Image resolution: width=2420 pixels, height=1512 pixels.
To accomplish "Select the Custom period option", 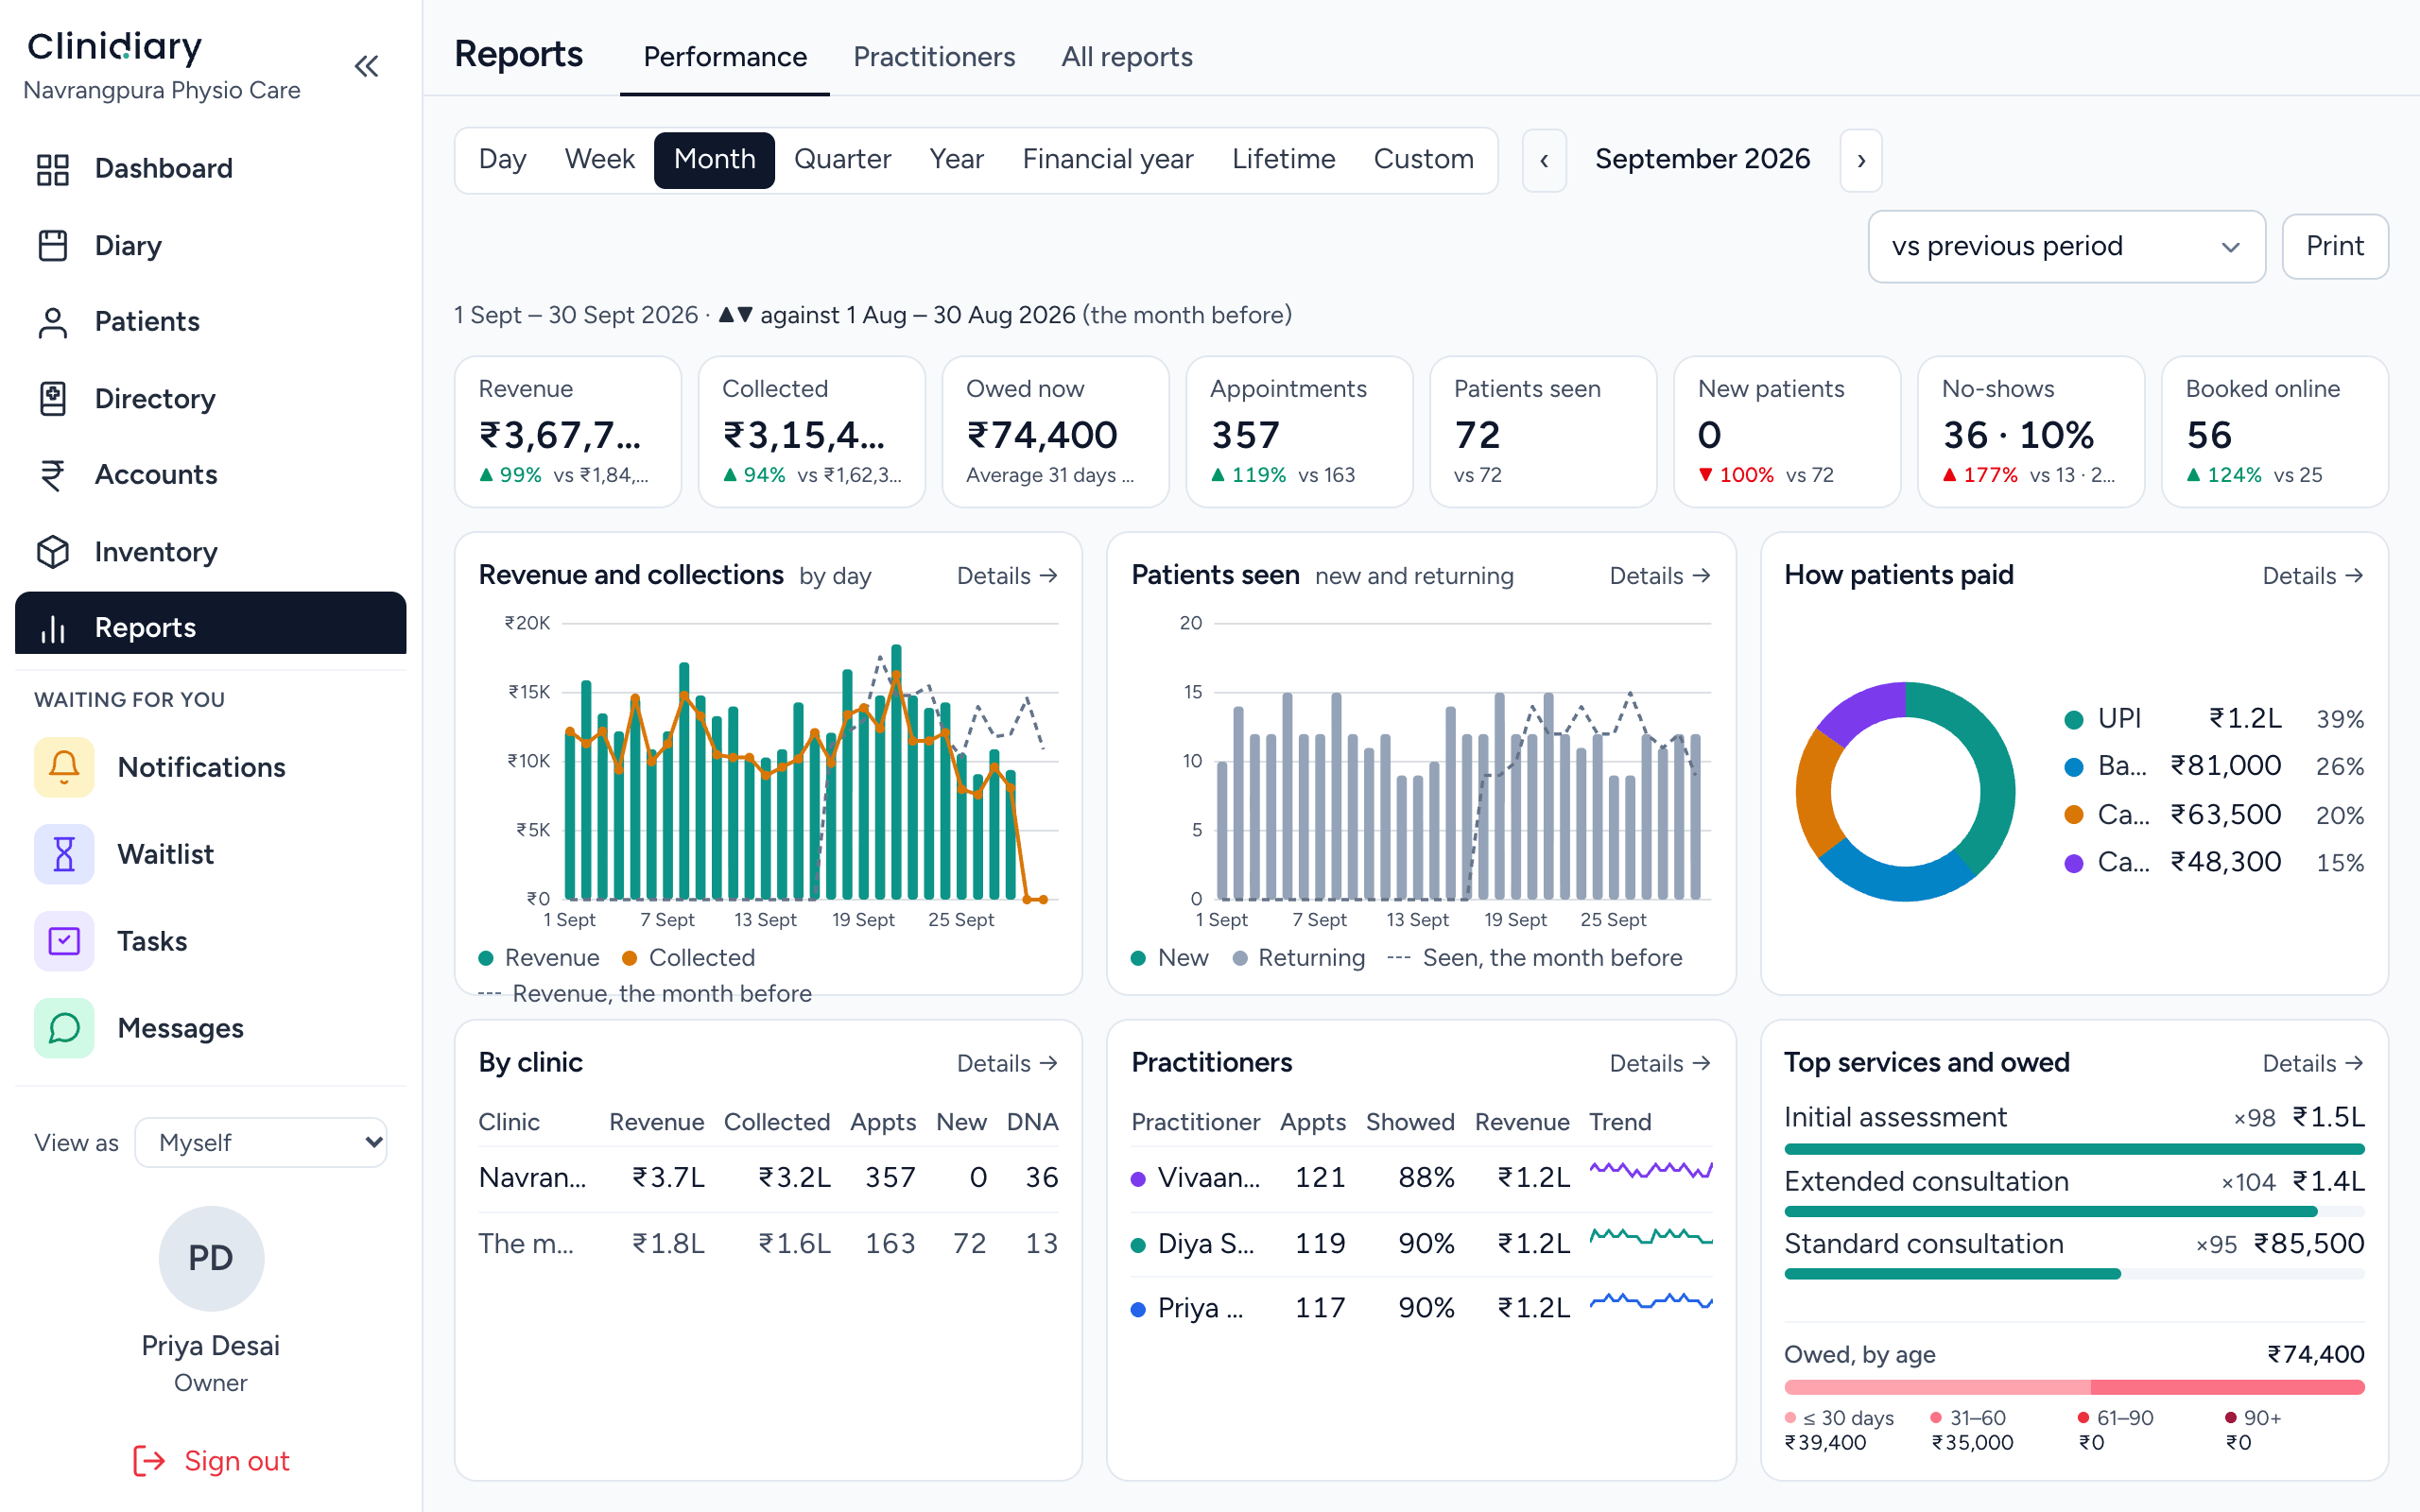I will [x=1423, y=160].
